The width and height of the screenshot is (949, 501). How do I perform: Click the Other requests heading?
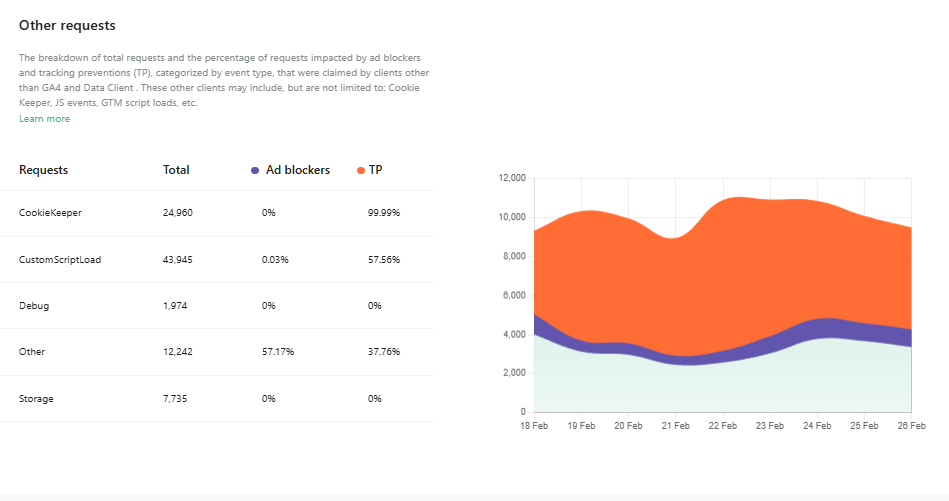point(66,24)
